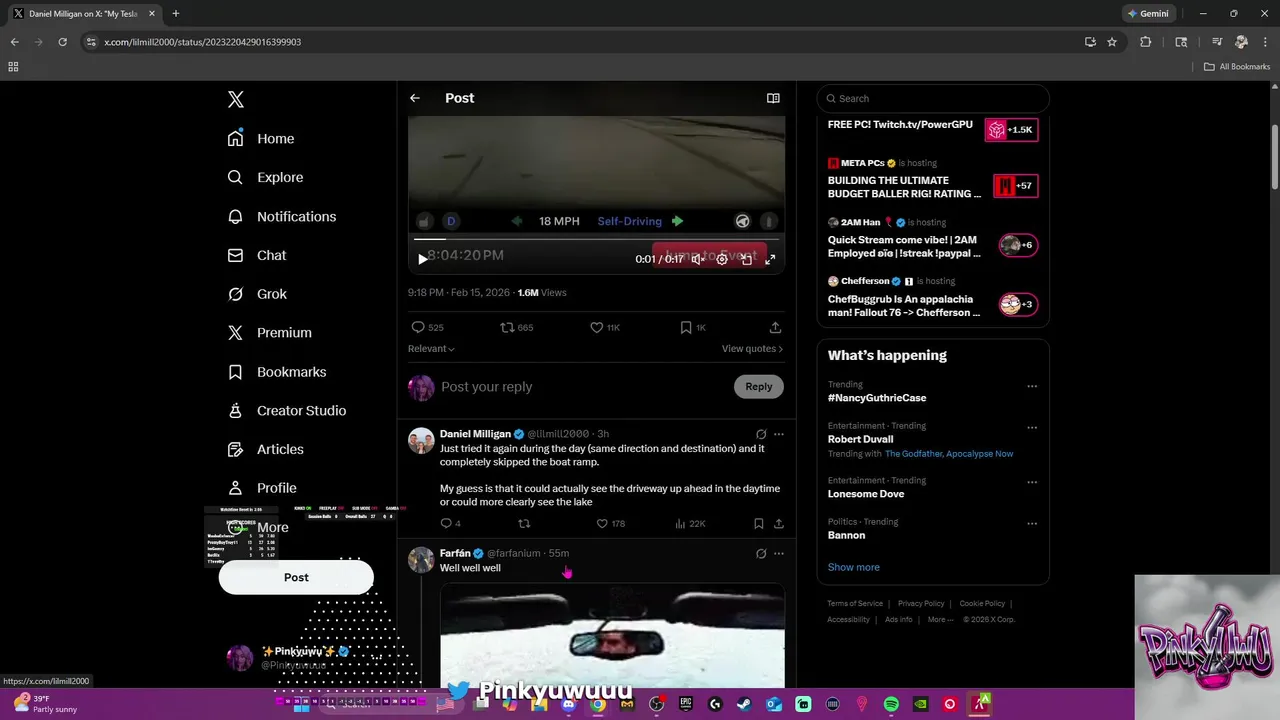Open more options on Daniel Milligan's reply

tap(779, 434)
